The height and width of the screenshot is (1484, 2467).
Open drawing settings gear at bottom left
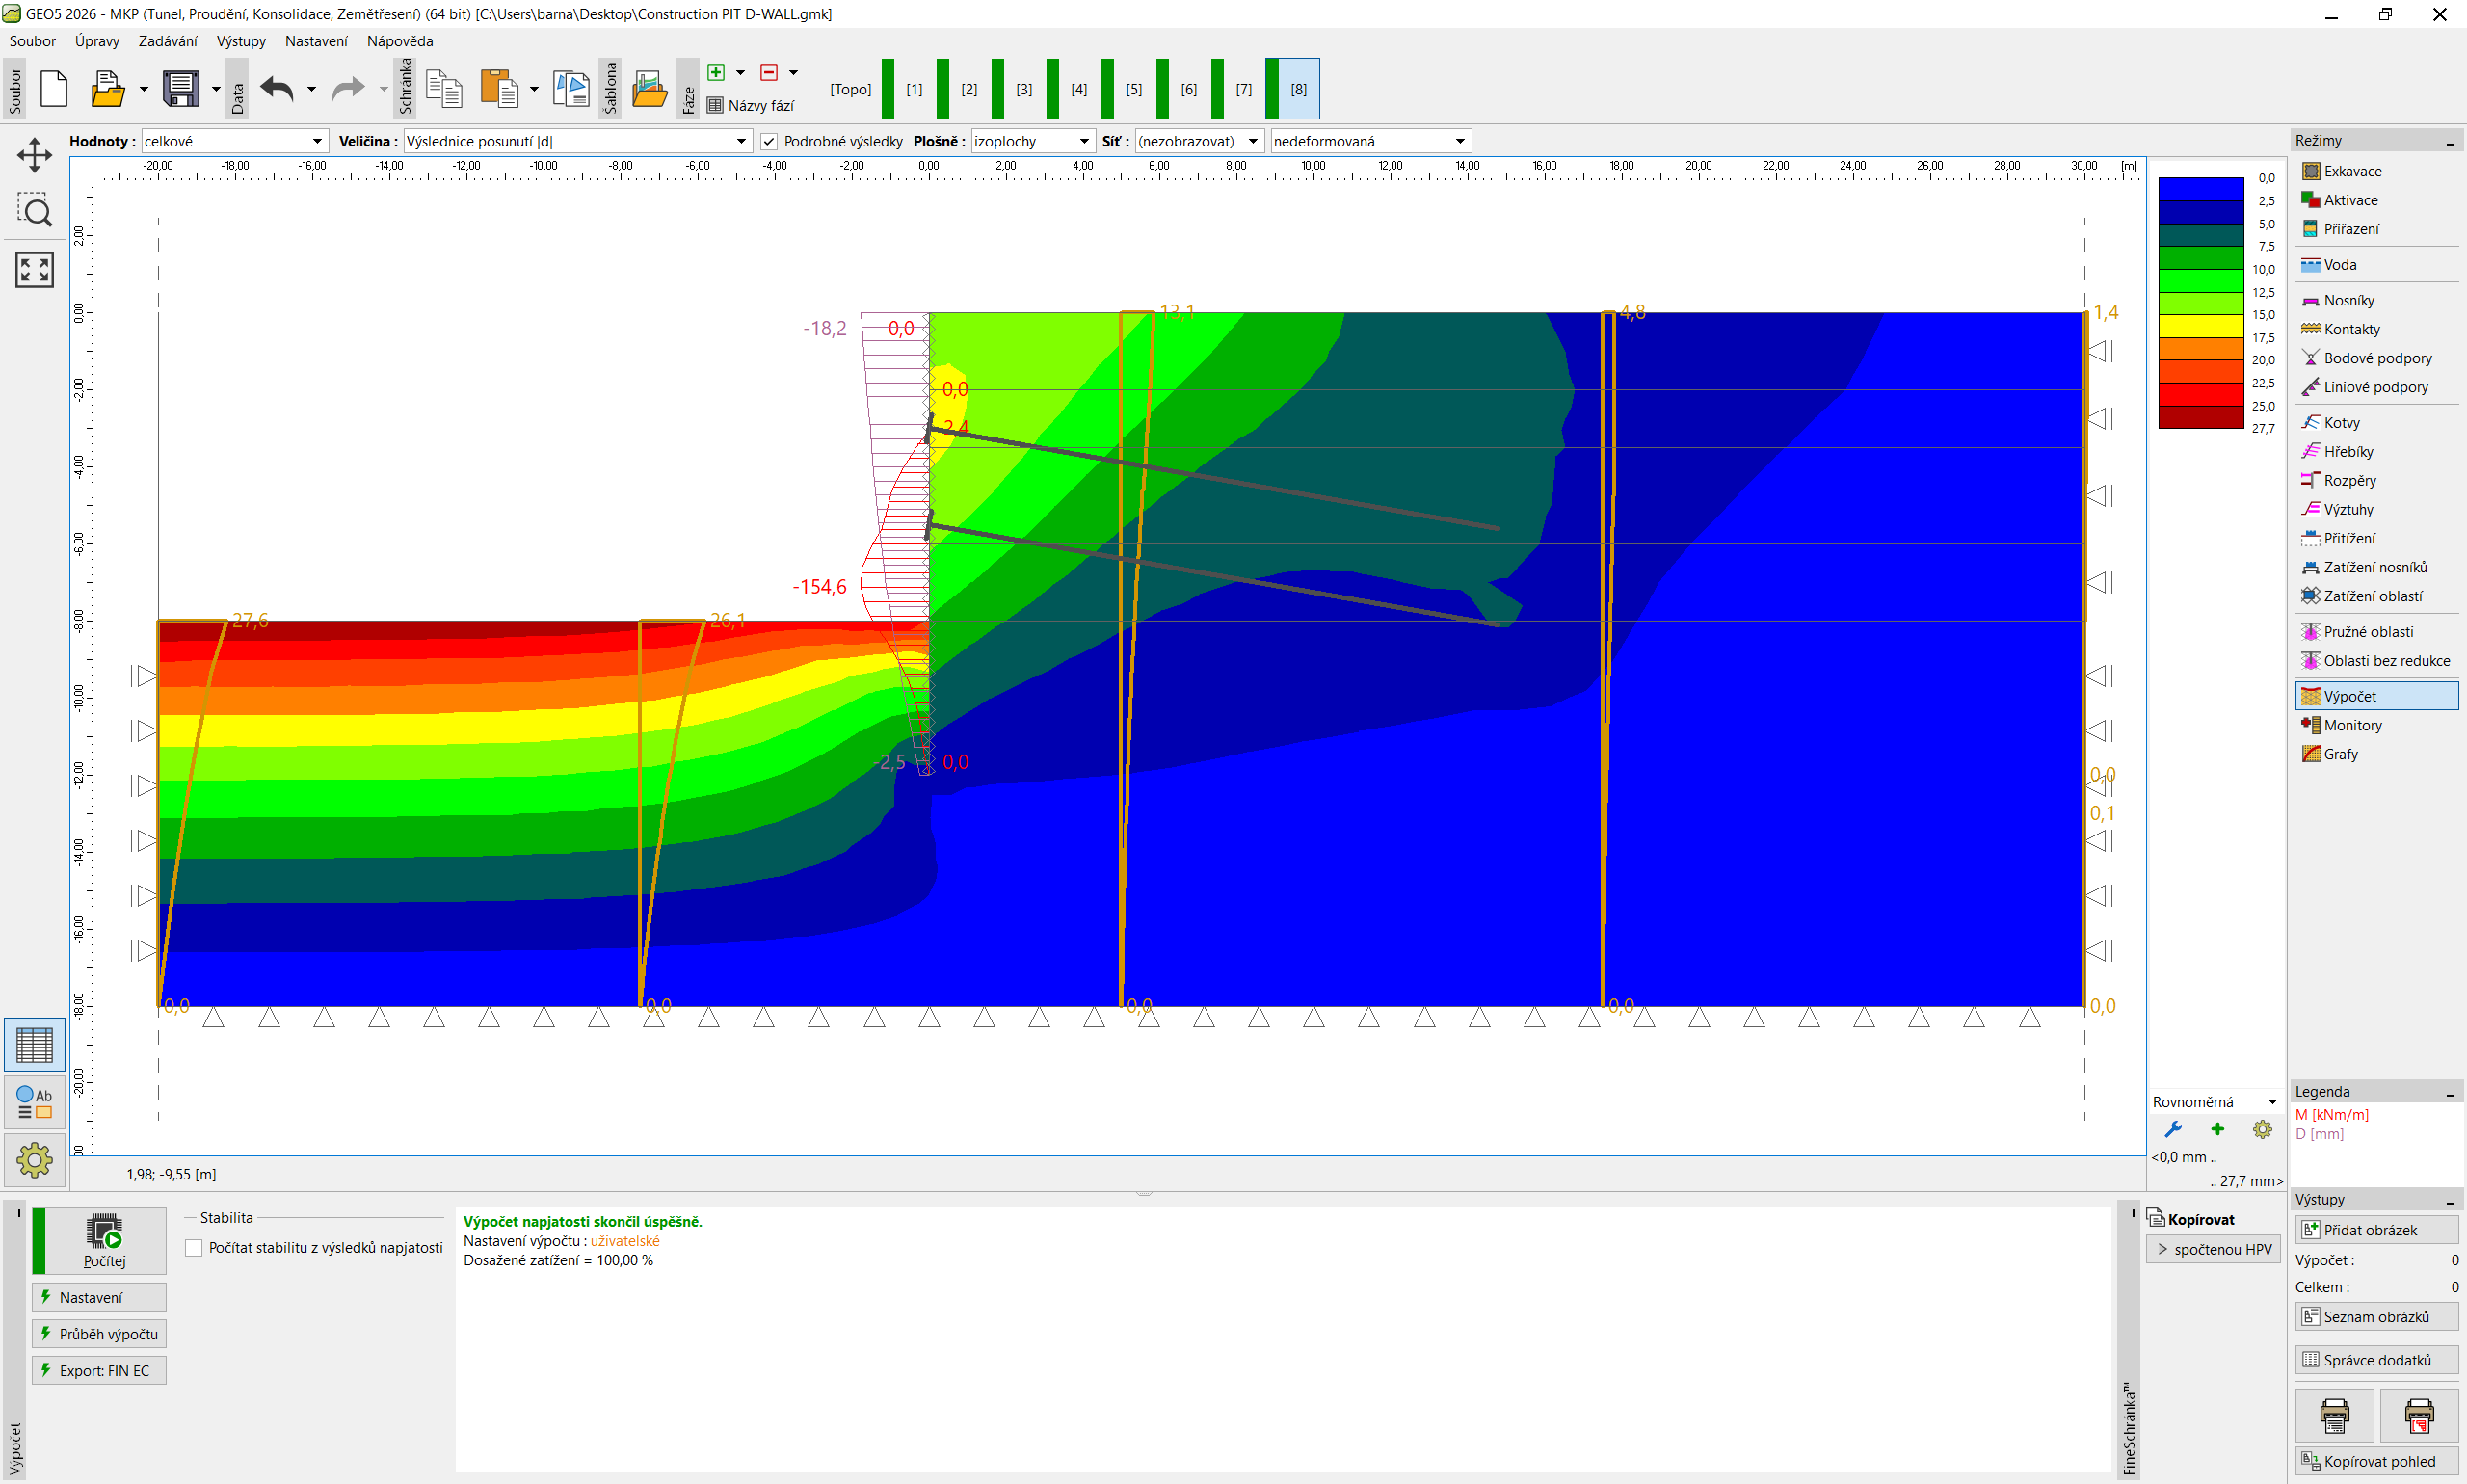coord(34,1160)
